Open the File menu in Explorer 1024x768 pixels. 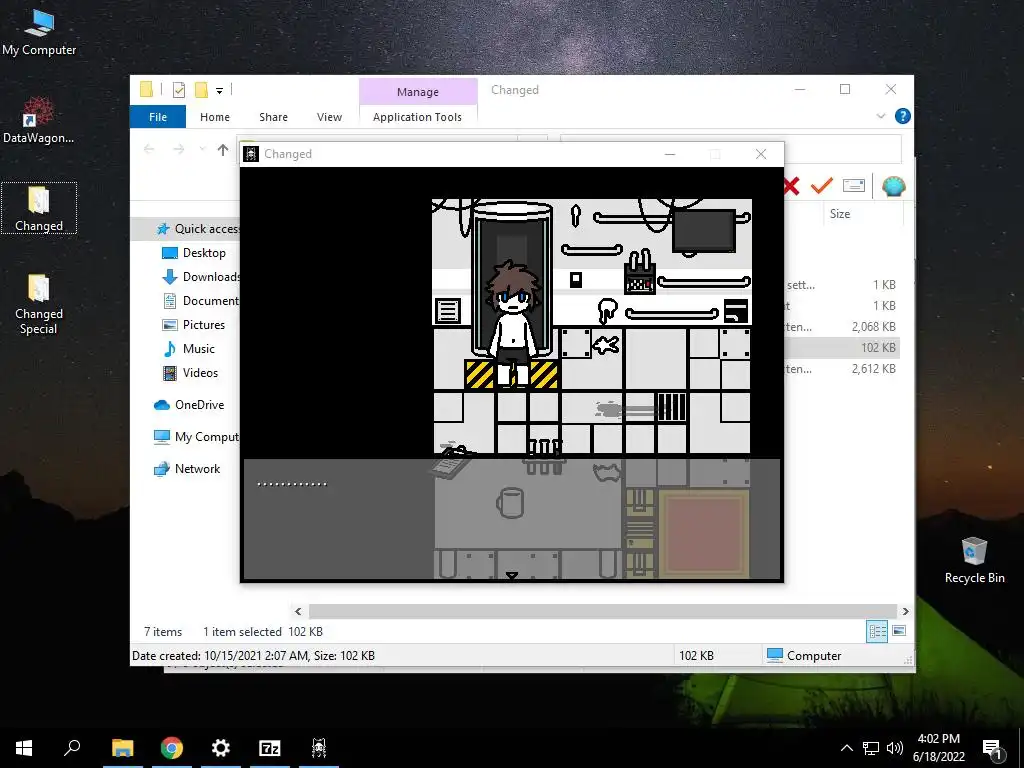(x=157, y=117)
